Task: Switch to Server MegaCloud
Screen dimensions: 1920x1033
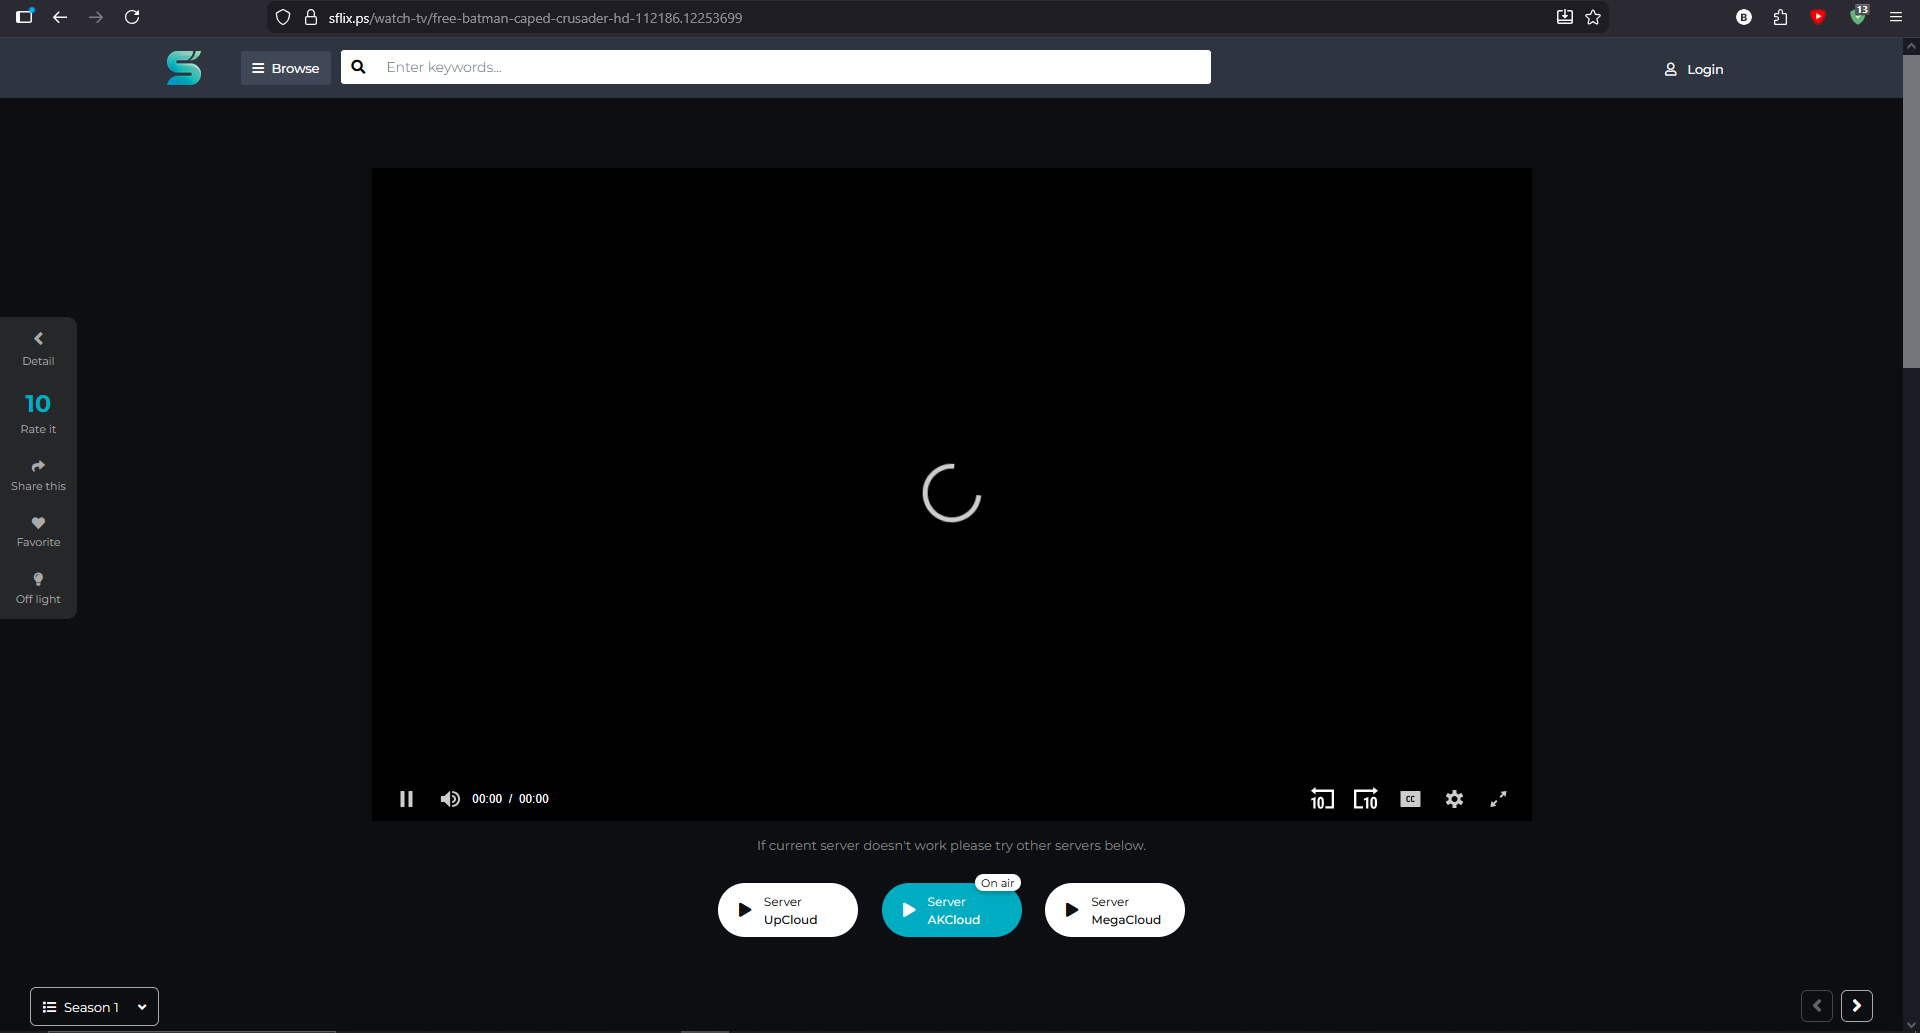Action: click(1114, 910)
